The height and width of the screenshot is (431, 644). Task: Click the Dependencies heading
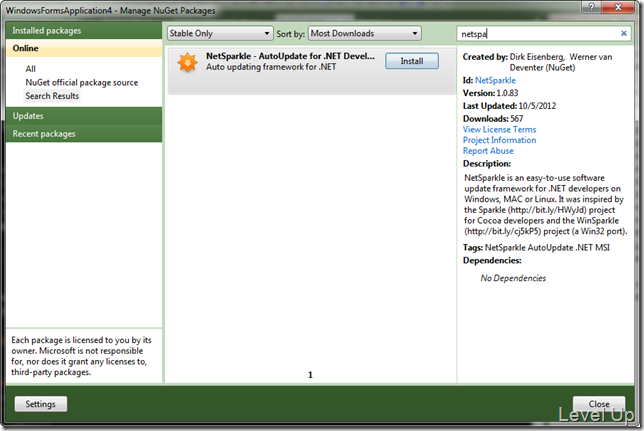[x=492, y=260]
